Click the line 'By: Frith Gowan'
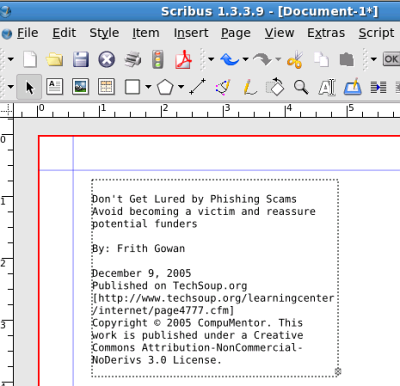The height and width of the screenshot is (386, 400). (x=138, y=249)
